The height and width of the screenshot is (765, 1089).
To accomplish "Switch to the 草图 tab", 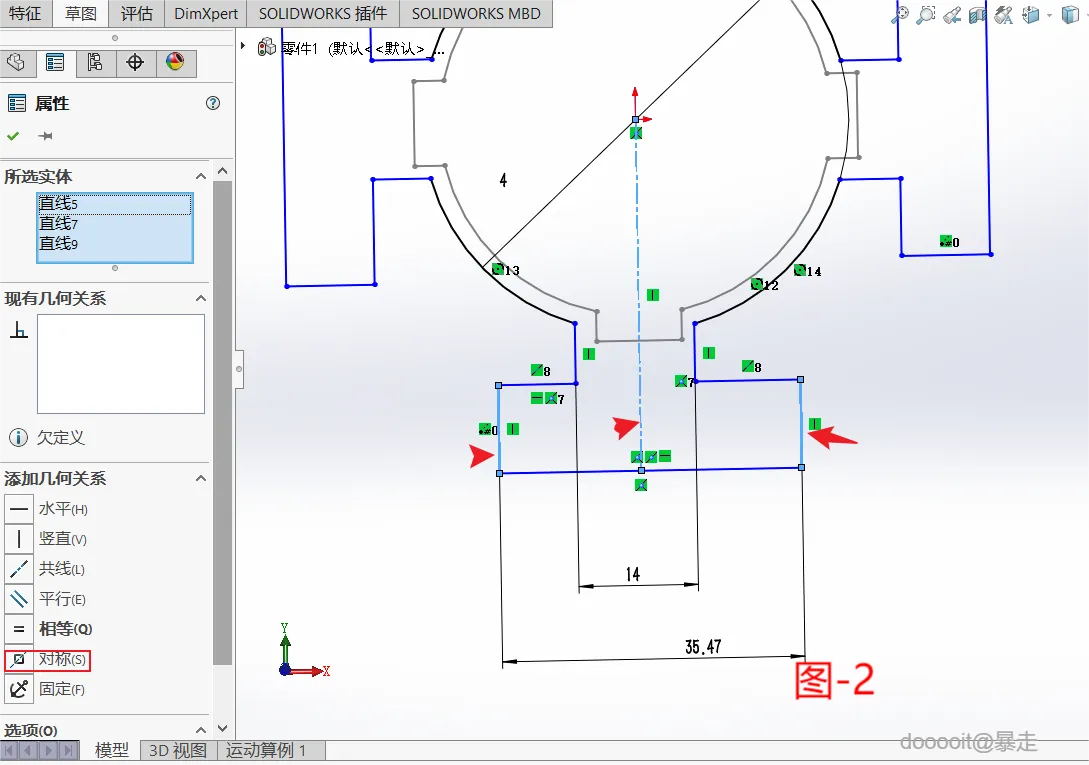I will [x=81, y=13].
